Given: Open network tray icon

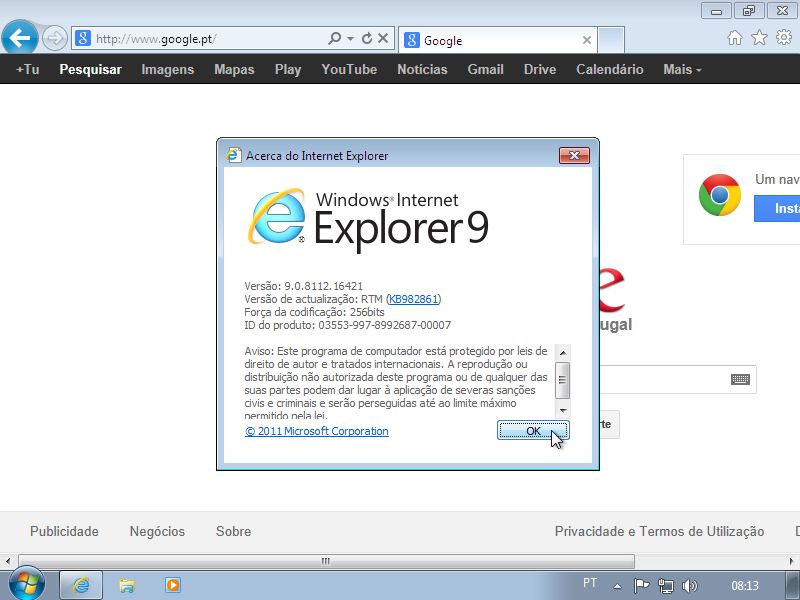Looking at the screenshot, I should point(665,586).
